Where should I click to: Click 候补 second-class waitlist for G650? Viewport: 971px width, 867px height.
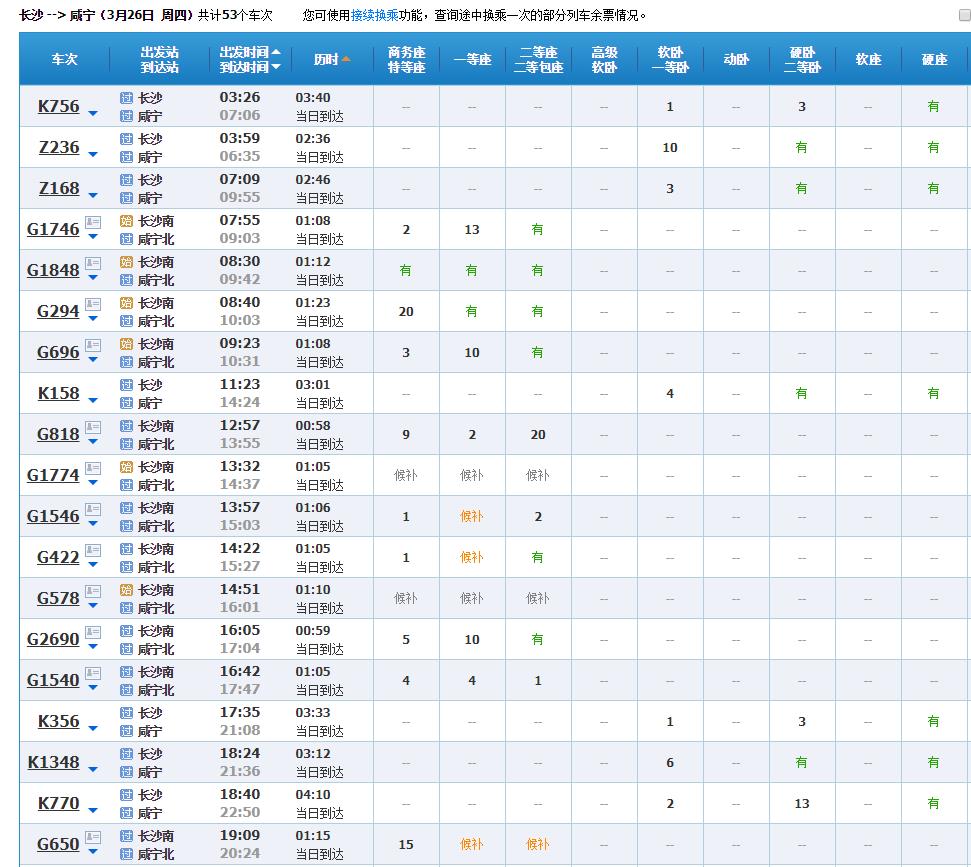537,845
